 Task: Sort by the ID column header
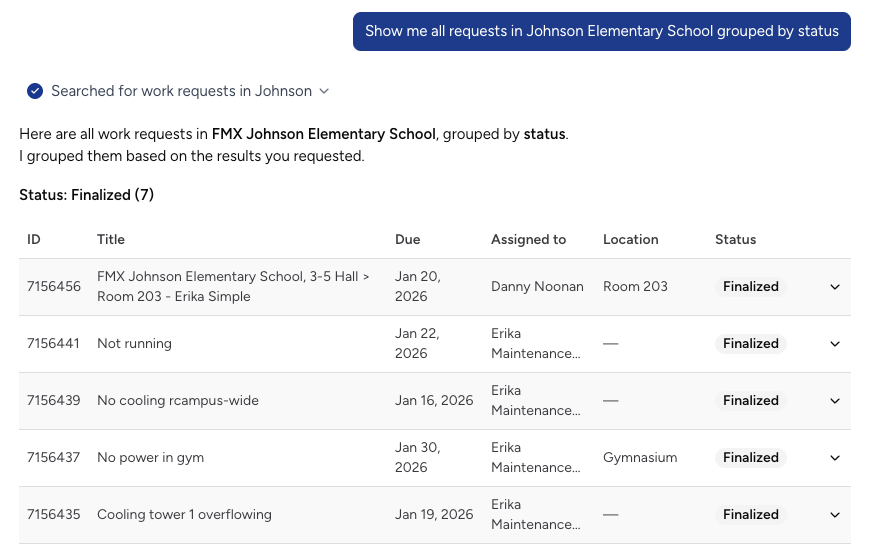tap(34, 240)
